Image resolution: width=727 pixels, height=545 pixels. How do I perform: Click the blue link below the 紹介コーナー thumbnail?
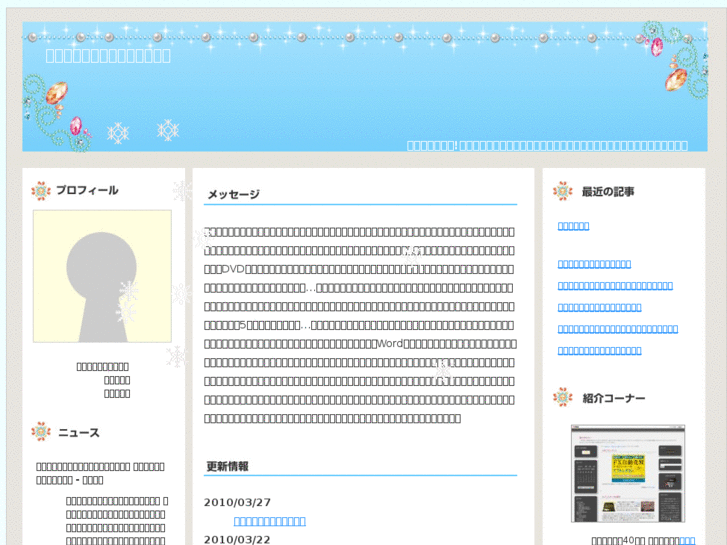point(687,540)
